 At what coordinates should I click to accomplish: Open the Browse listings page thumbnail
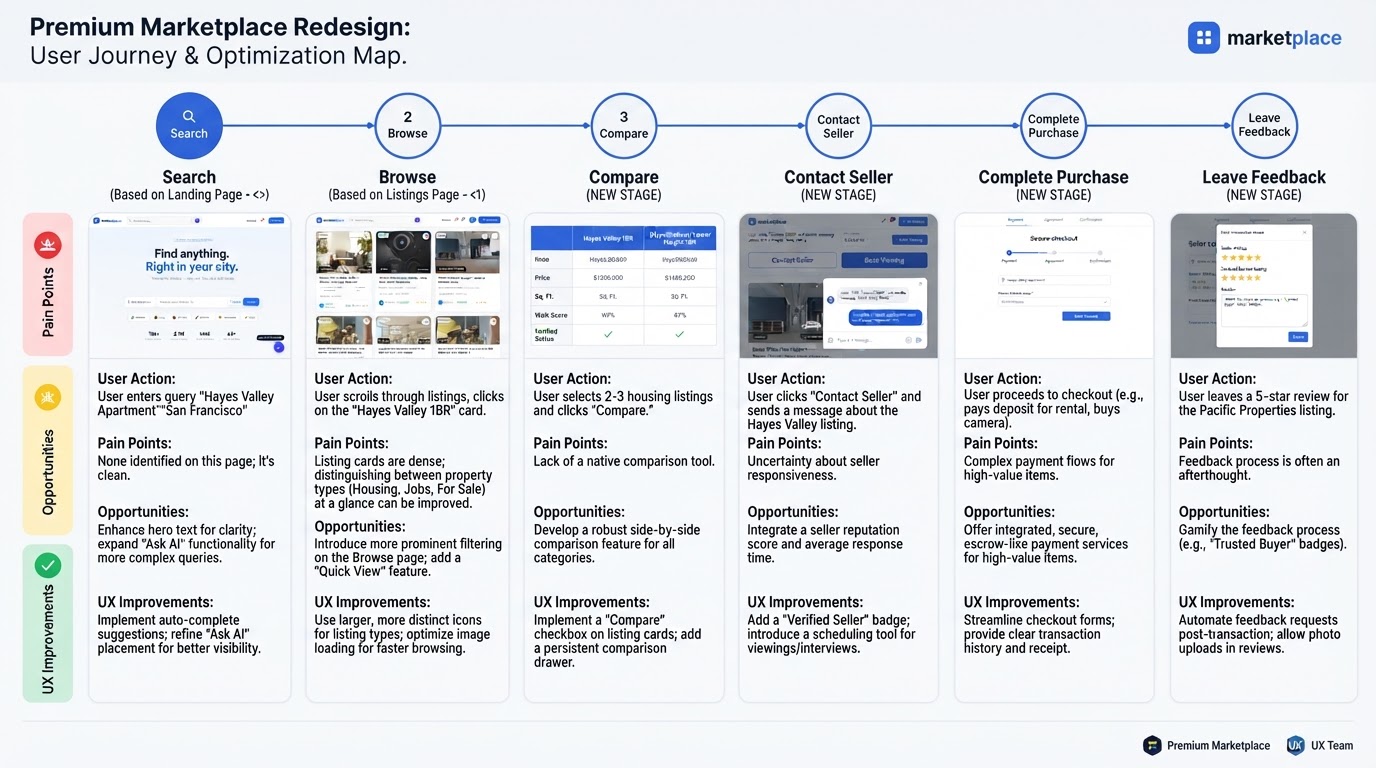point(408,285)
